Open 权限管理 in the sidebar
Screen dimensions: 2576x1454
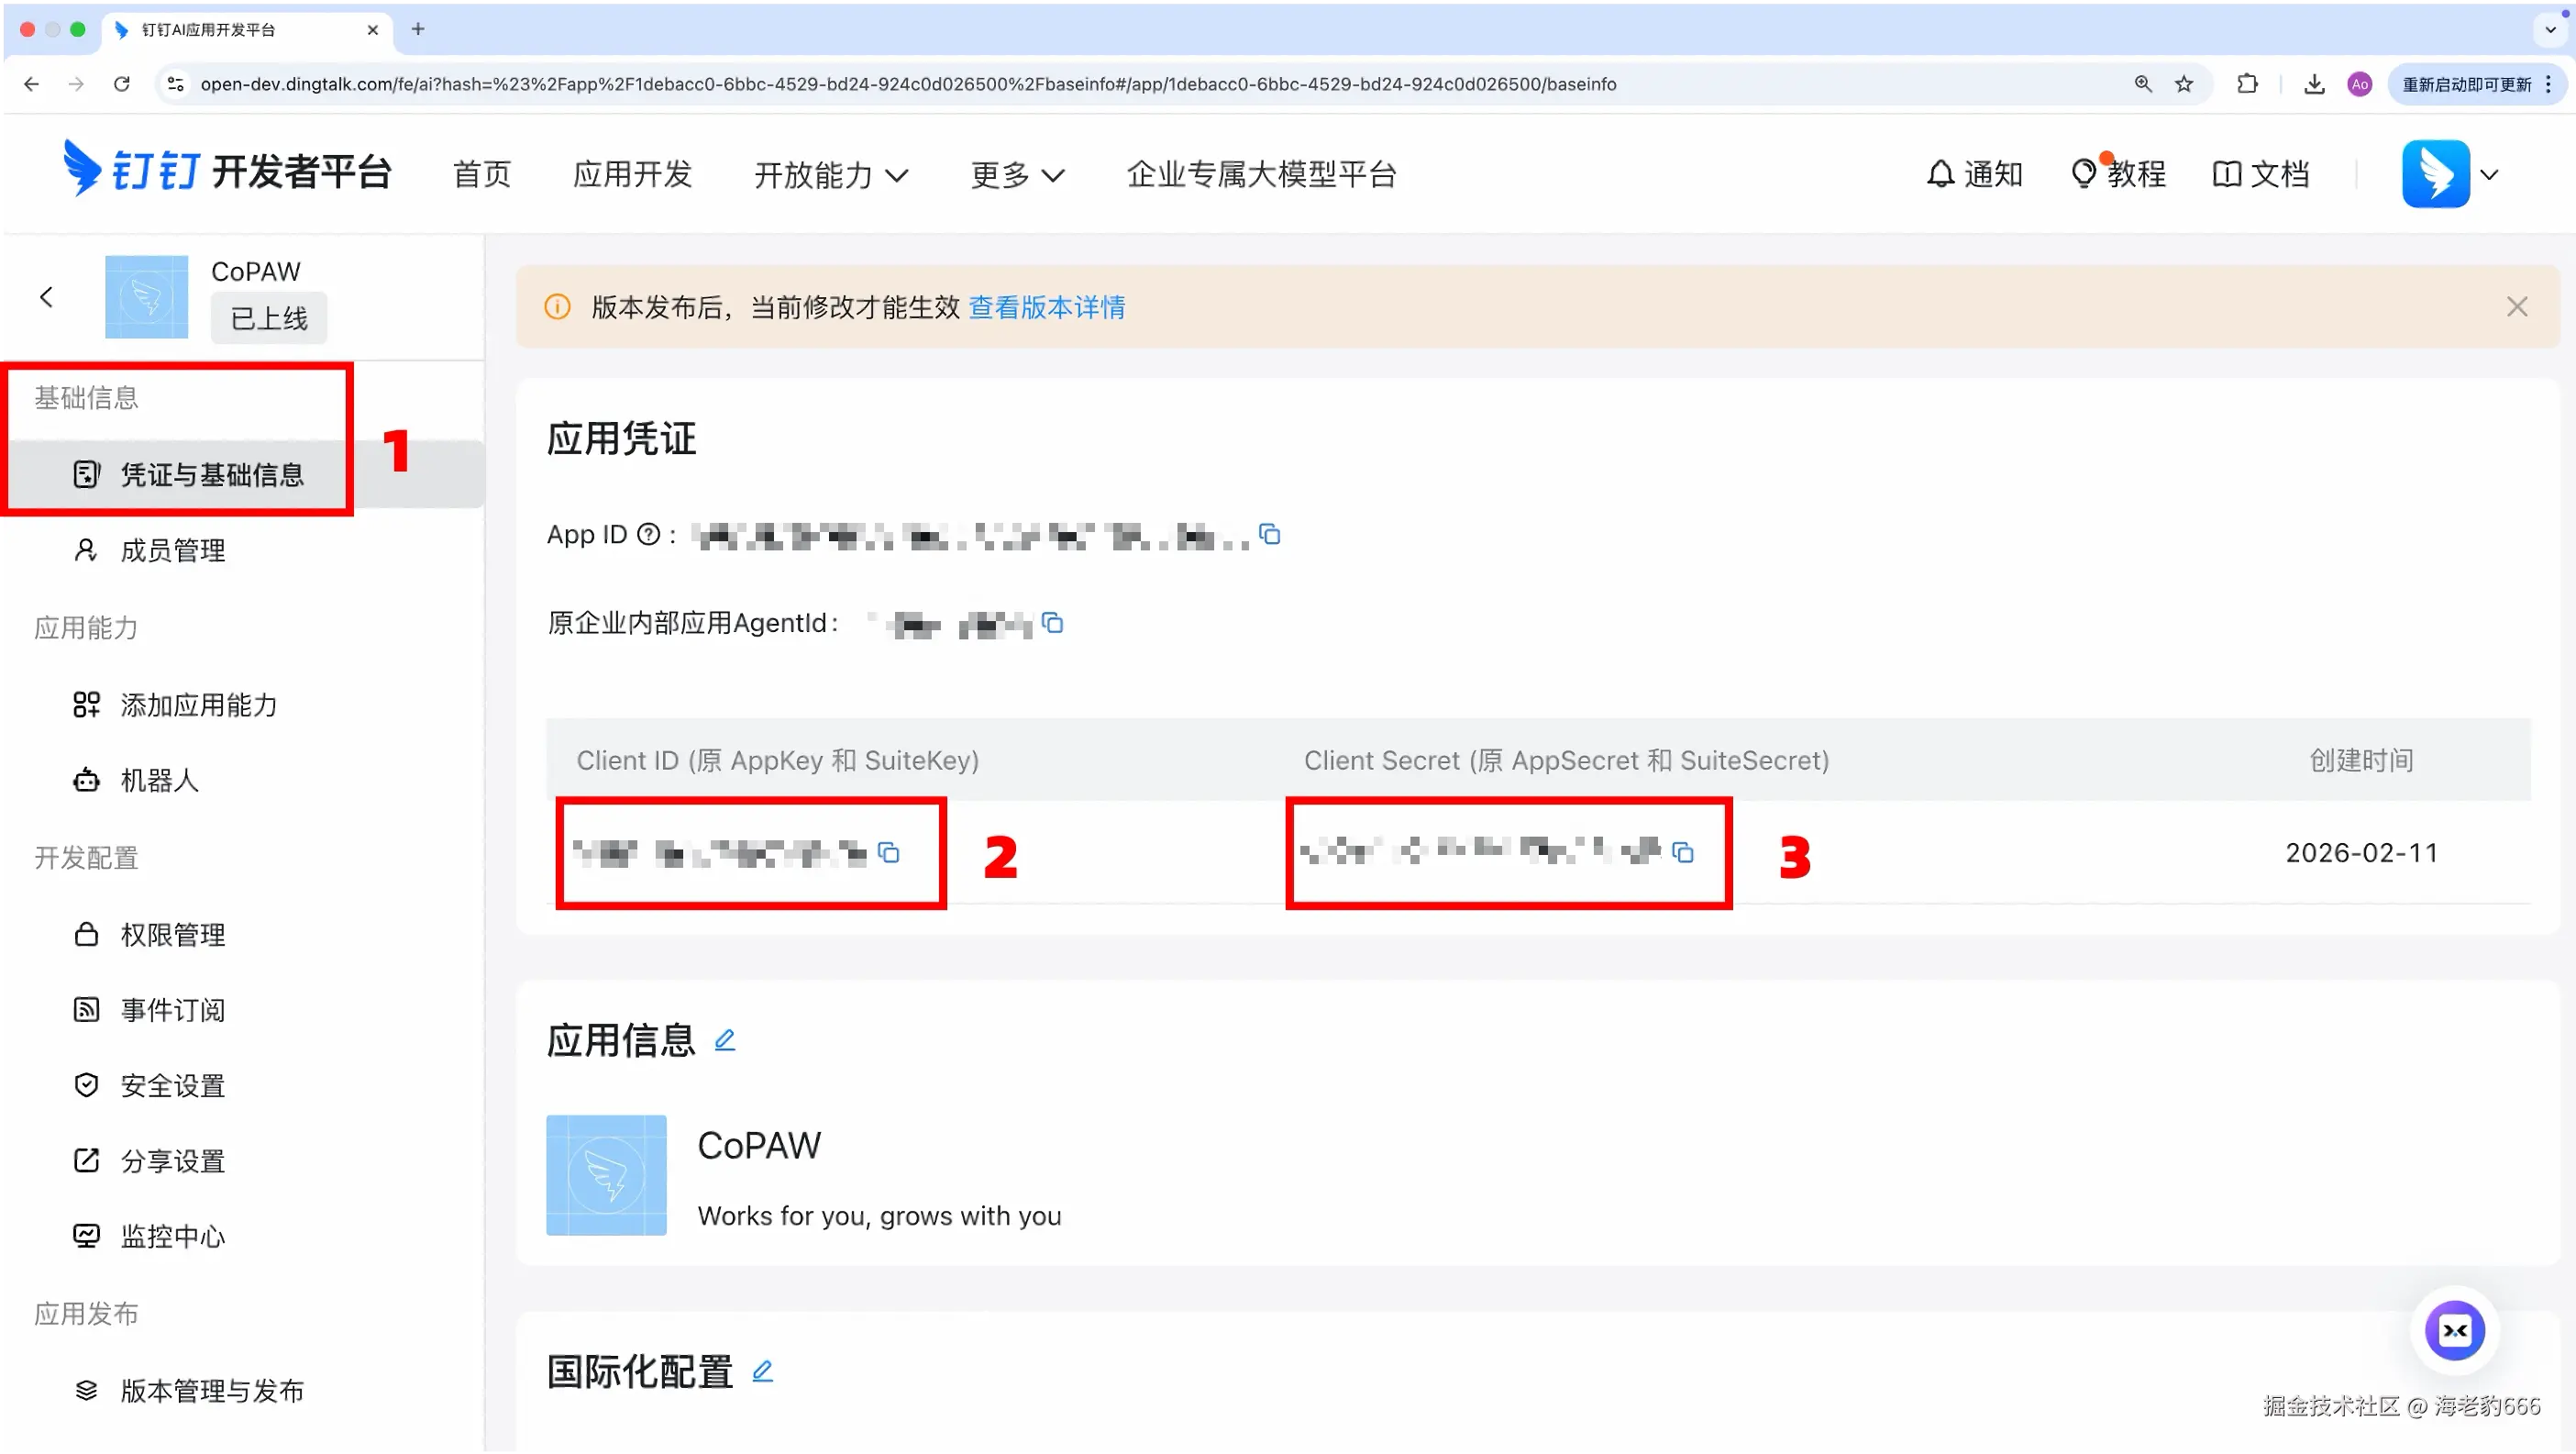(172, 935)
